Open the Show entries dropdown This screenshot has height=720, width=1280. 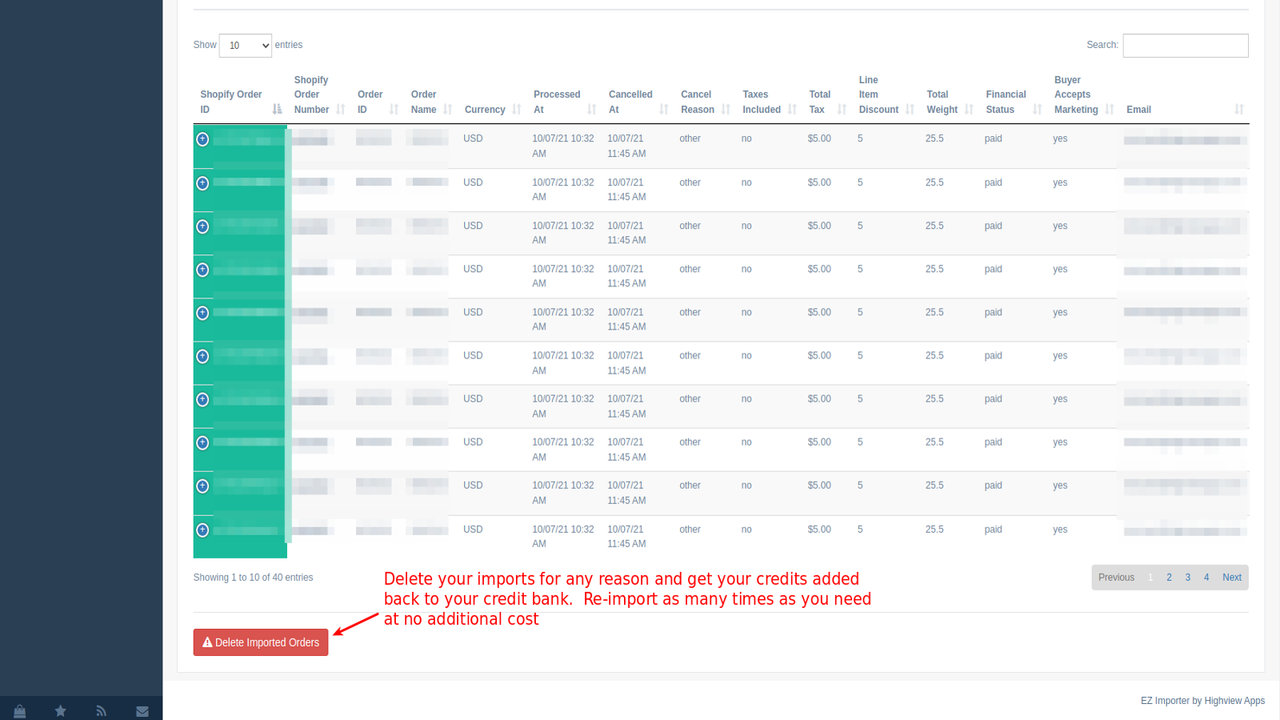click(245, 45)
